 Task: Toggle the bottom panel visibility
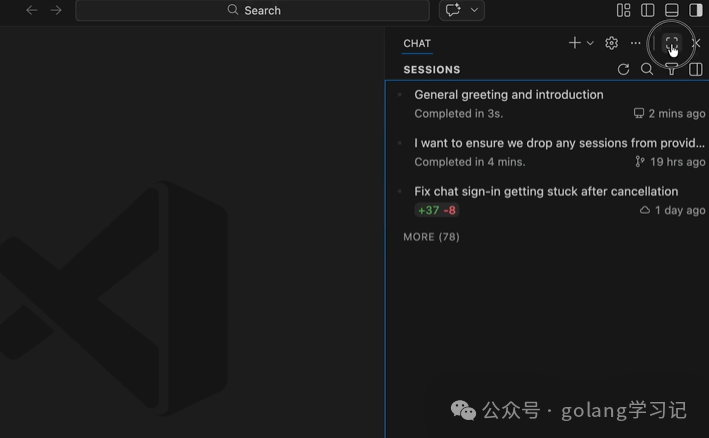click(671, 10)
